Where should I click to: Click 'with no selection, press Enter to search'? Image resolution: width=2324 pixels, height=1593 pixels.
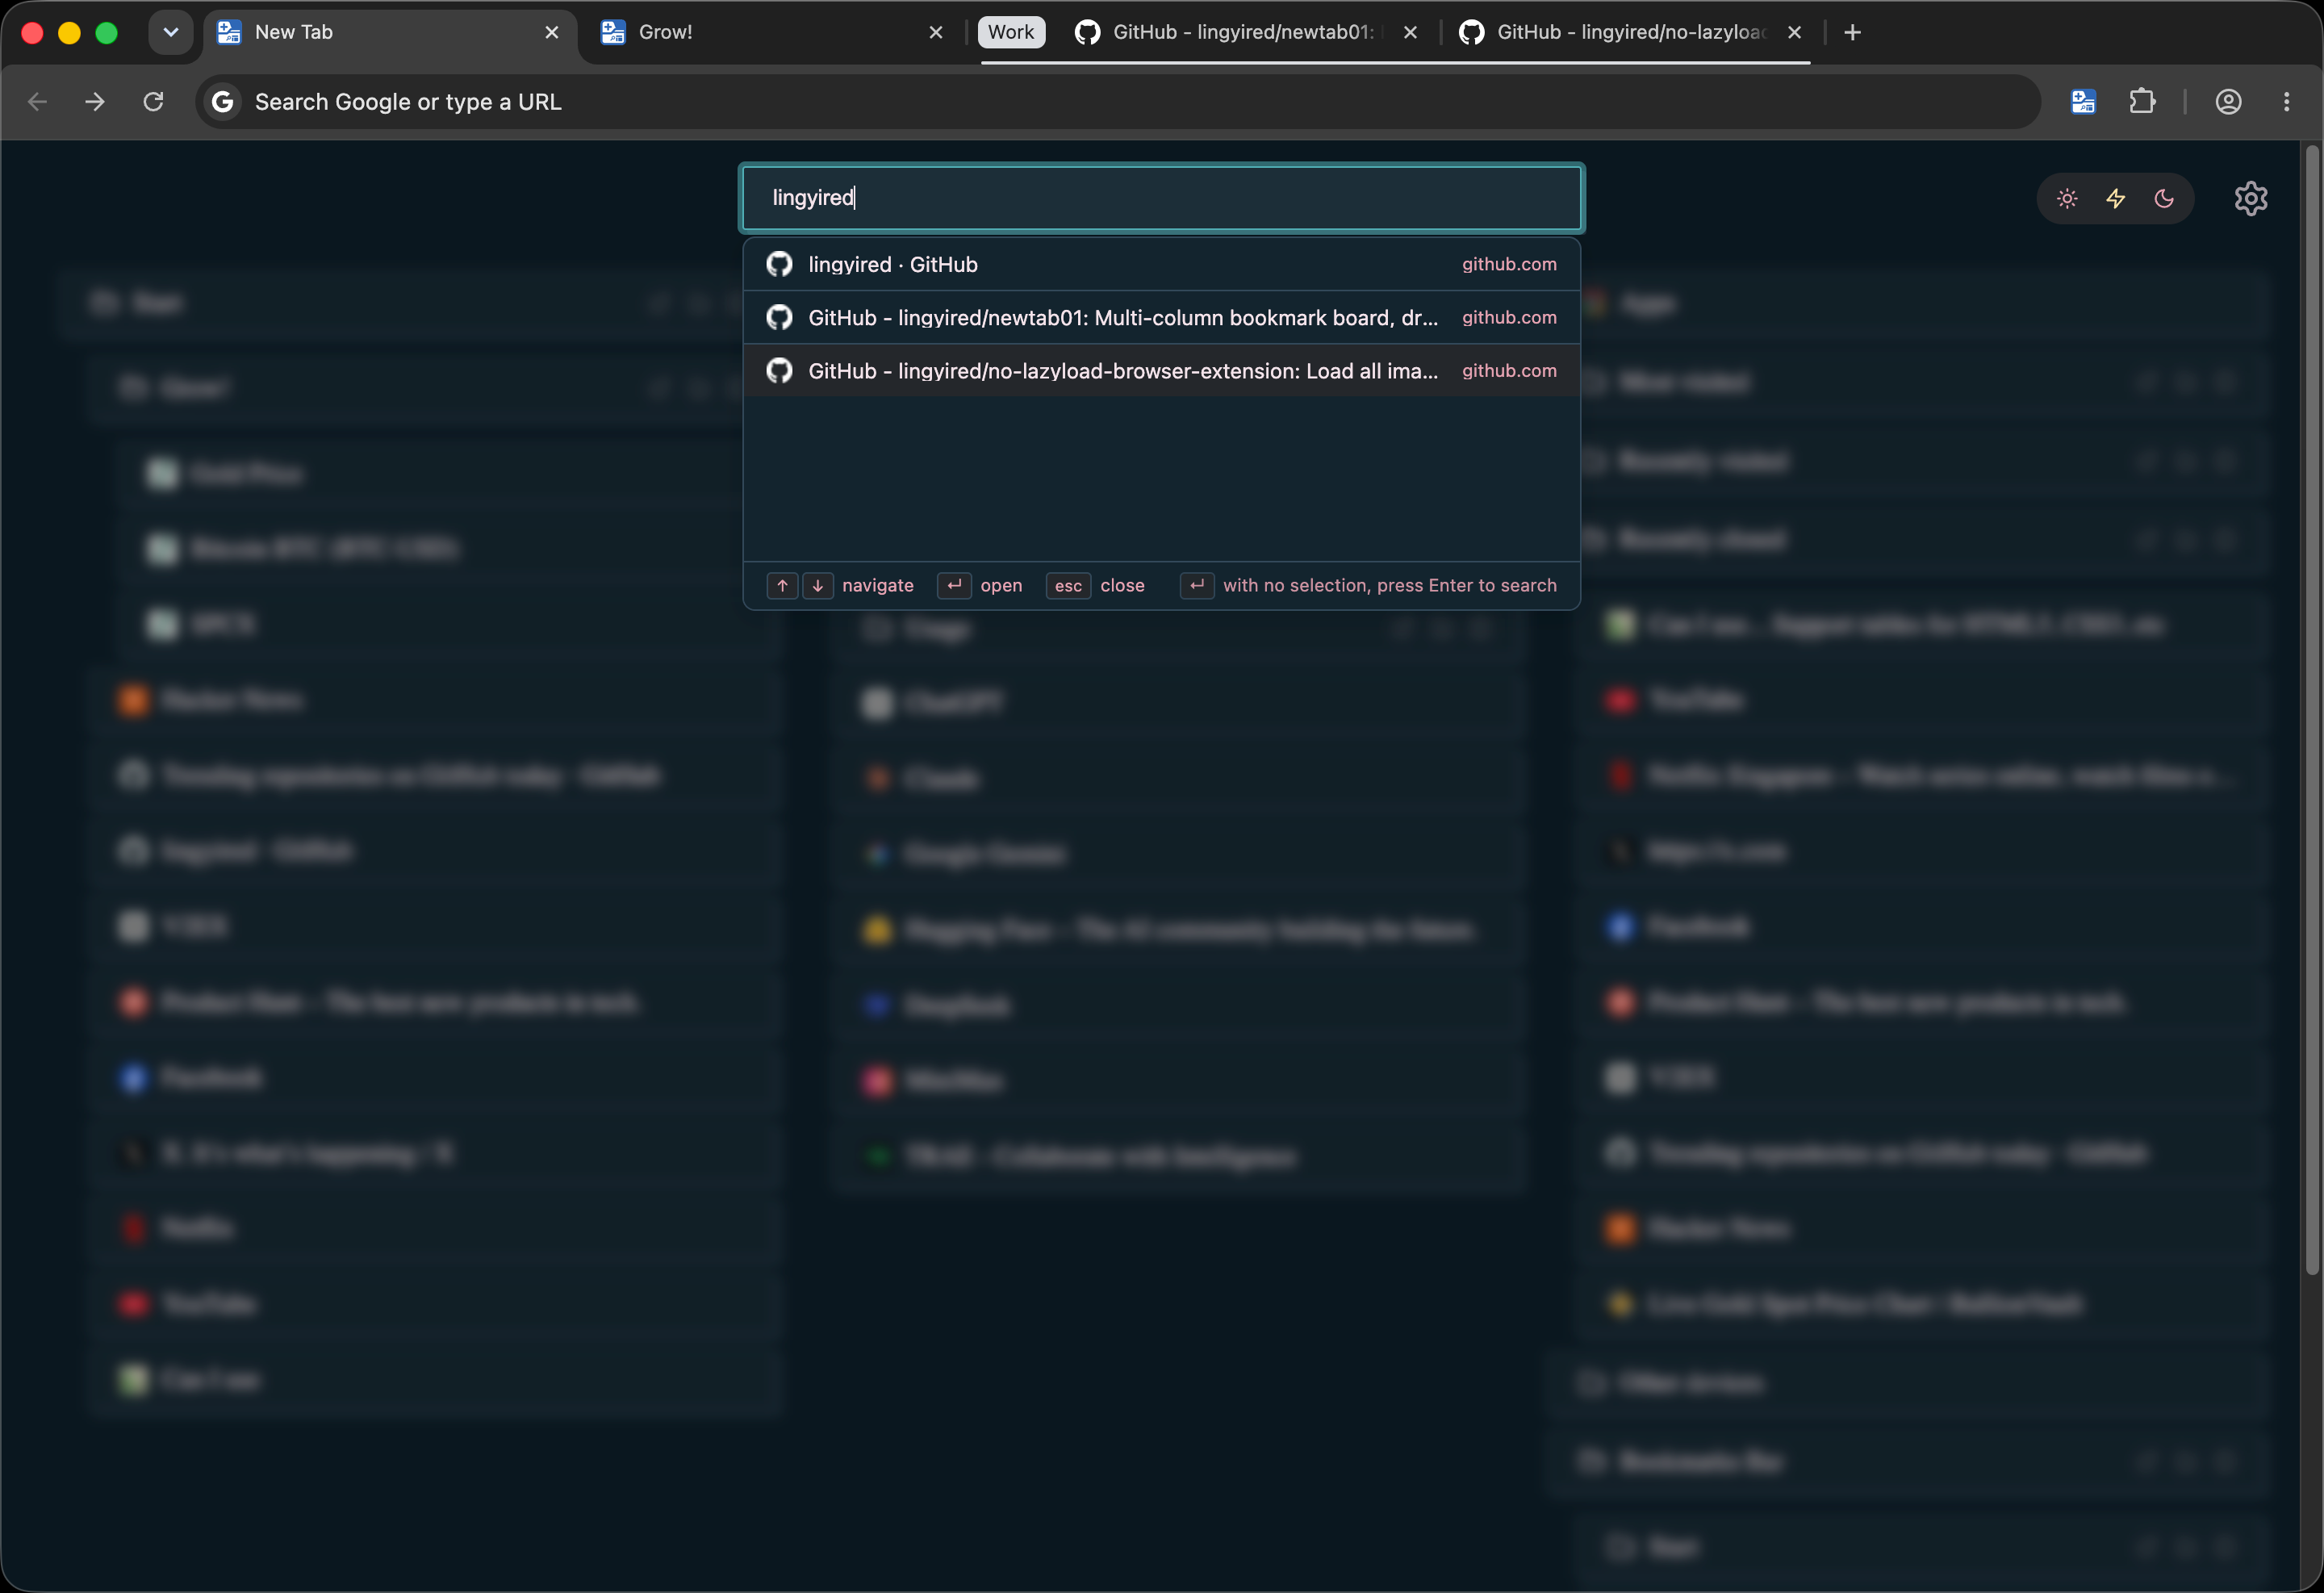pos(1390,586)
